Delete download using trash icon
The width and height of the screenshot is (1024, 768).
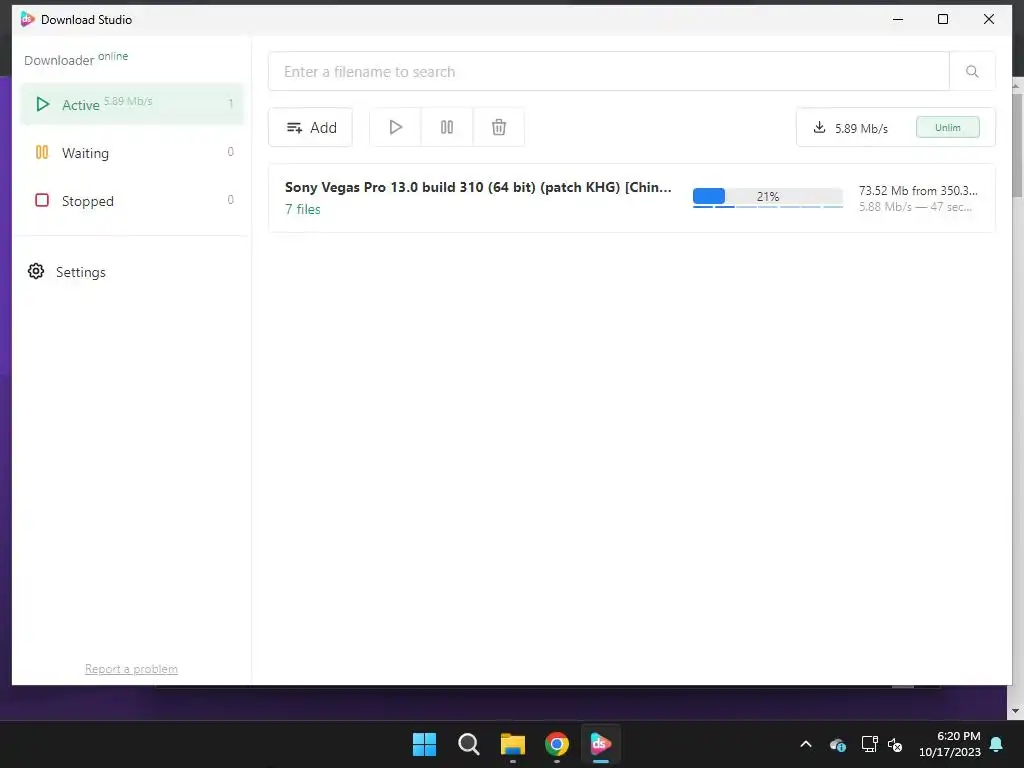[x=498, y=127]
